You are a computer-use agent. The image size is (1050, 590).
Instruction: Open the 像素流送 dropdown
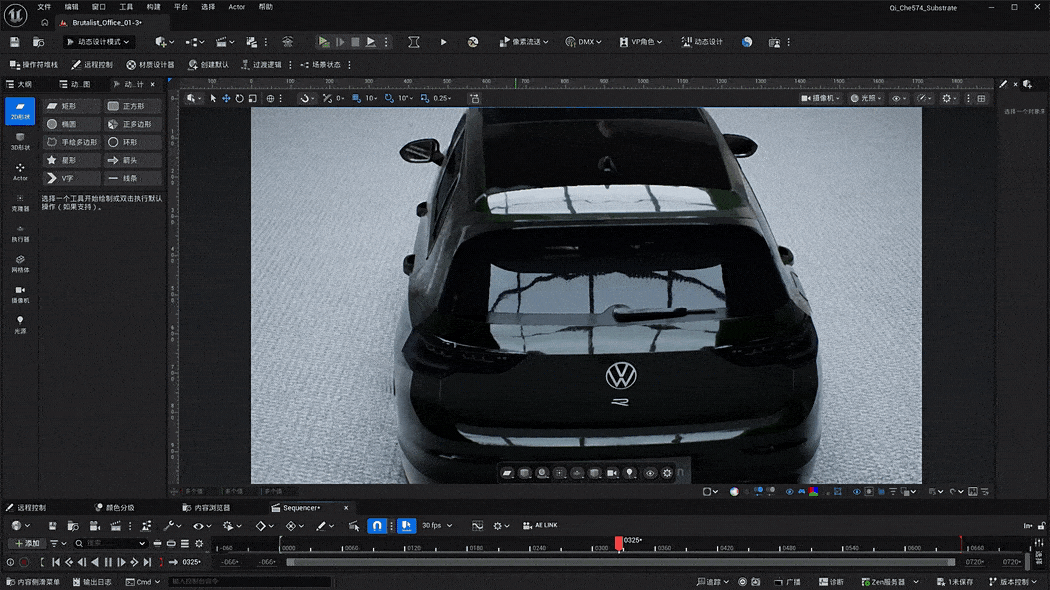[524, 42]
